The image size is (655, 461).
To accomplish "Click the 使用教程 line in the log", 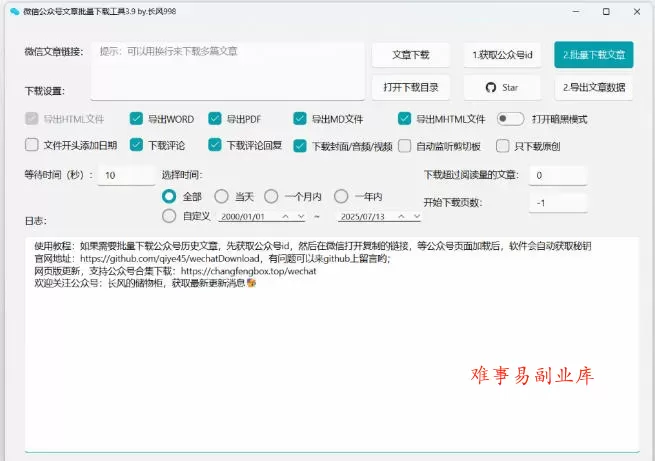I will [313, 246].
